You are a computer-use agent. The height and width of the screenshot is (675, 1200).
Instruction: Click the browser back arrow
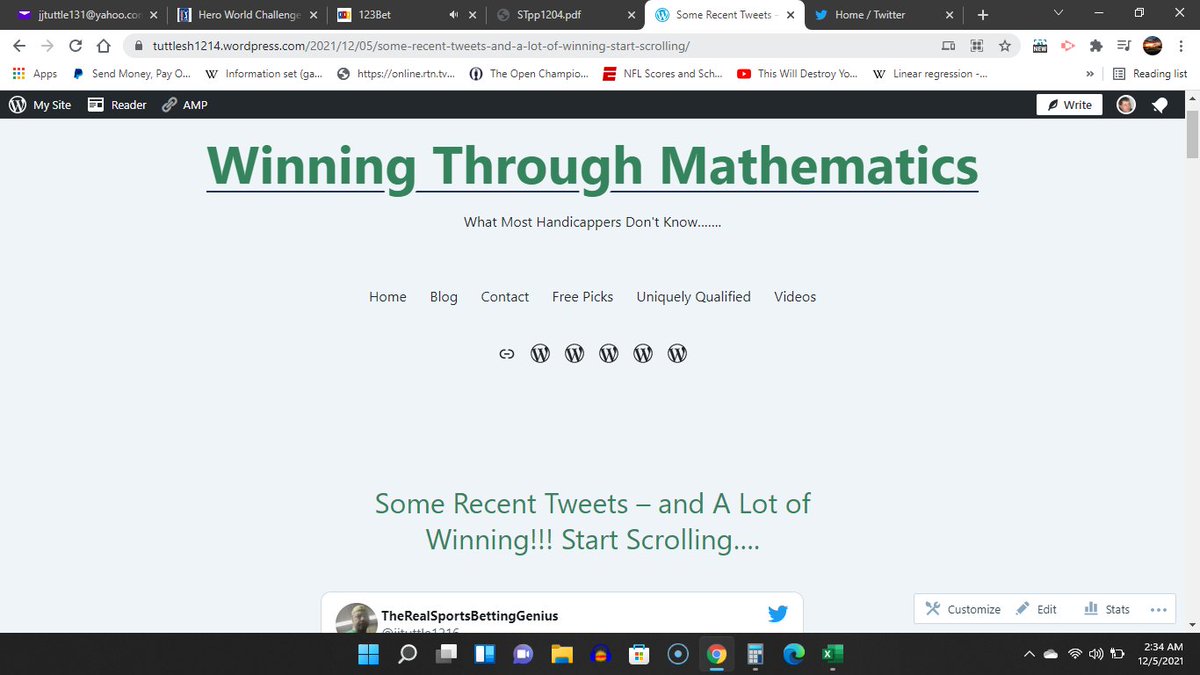(19, 46)
